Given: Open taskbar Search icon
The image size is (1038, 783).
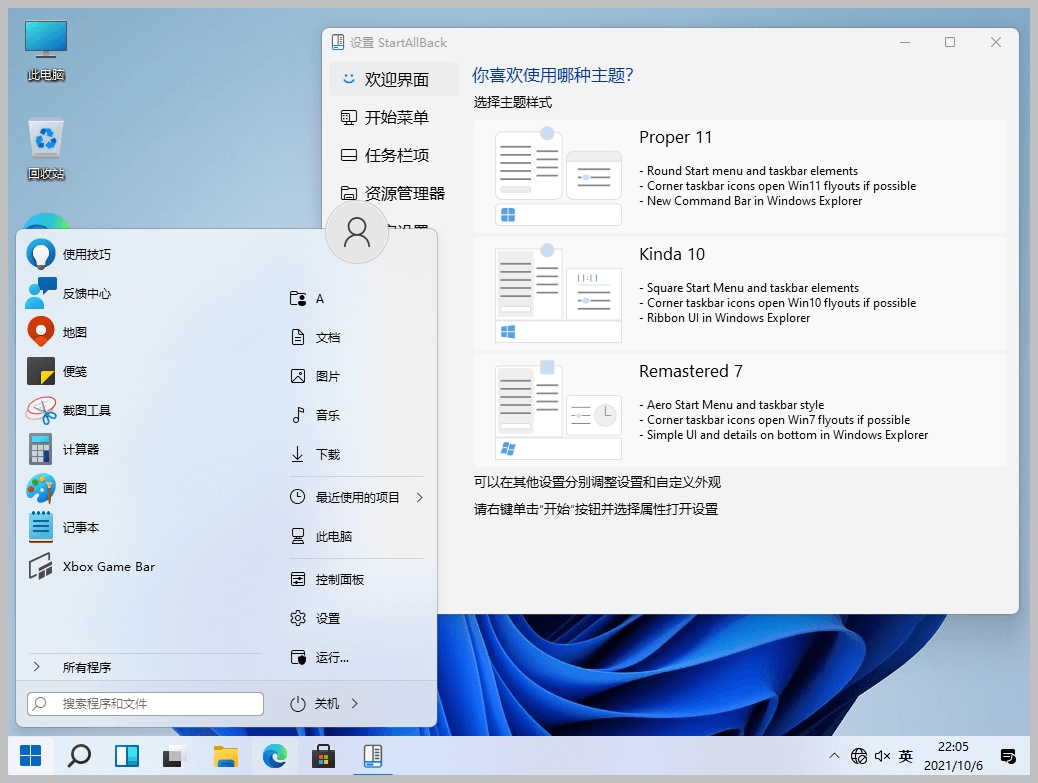Looking at the screenshot, I should click(x=79, y=755).
